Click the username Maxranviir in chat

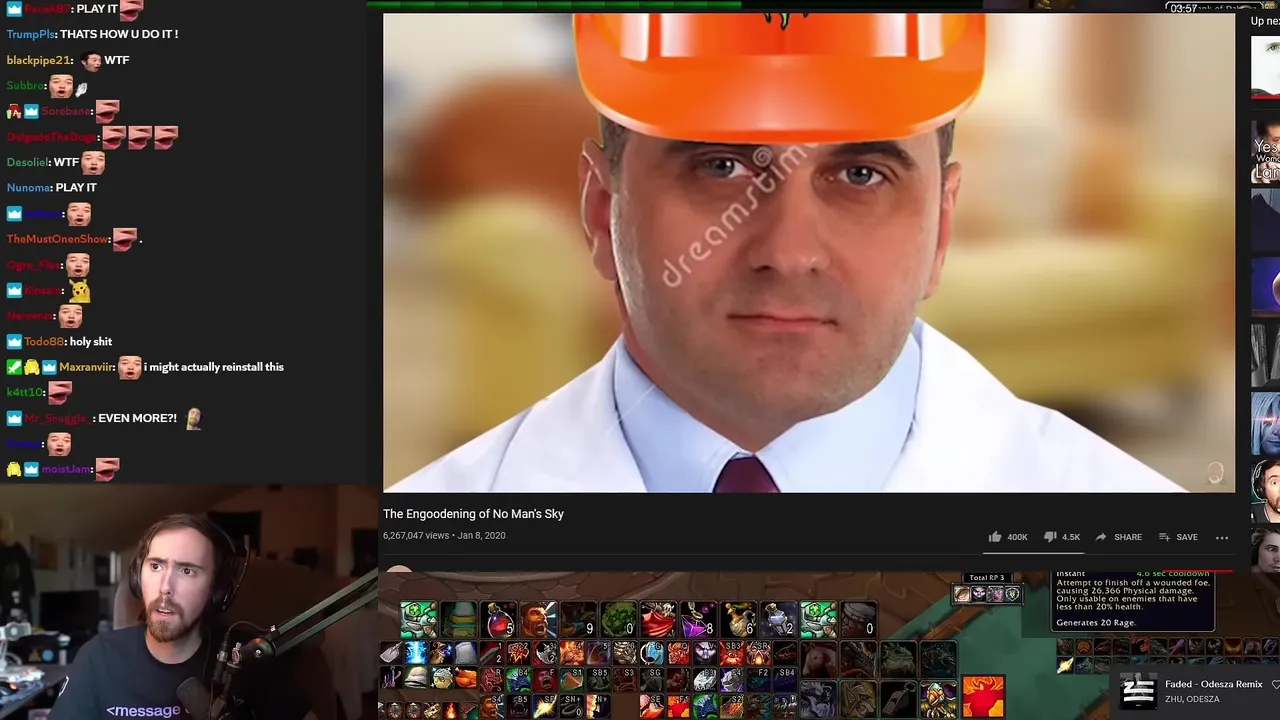tap(86, 367)
